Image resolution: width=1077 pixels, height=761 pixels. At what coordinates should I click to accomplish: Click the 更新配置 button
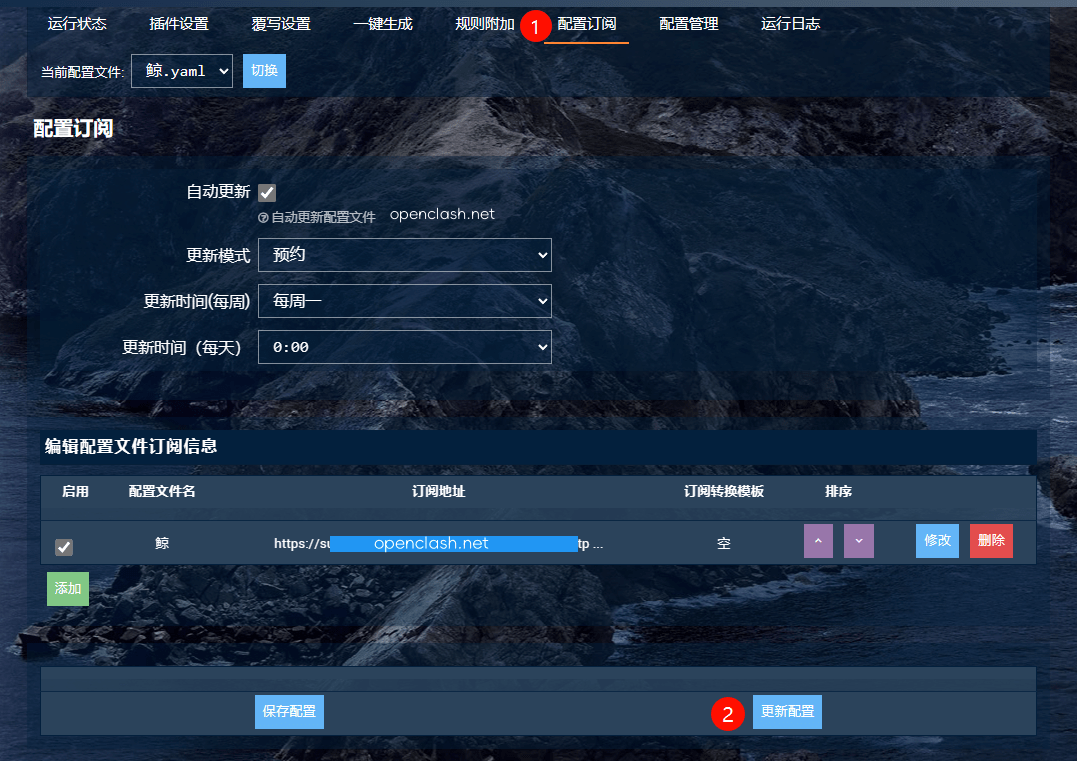coord(787,712)
